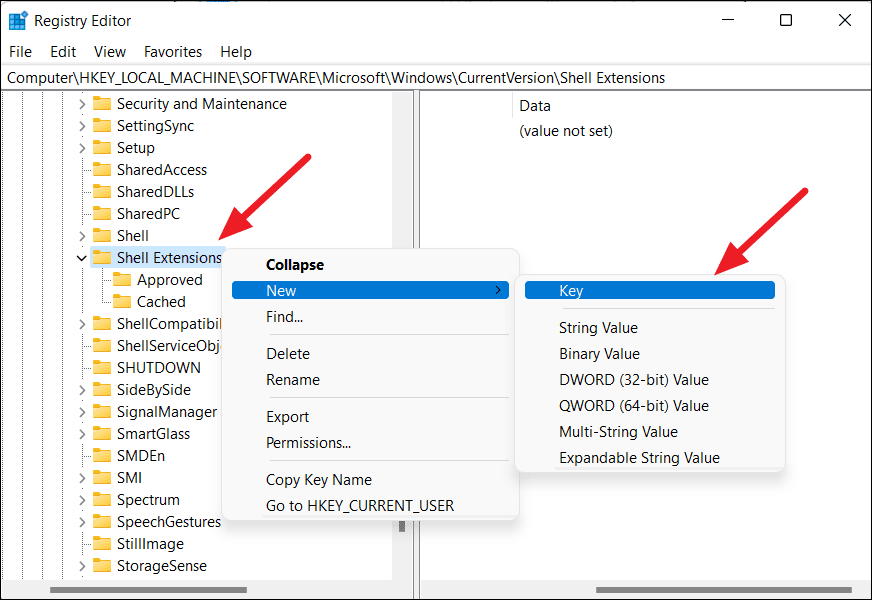Expand the SignalManager key

[x=82, y=411]
